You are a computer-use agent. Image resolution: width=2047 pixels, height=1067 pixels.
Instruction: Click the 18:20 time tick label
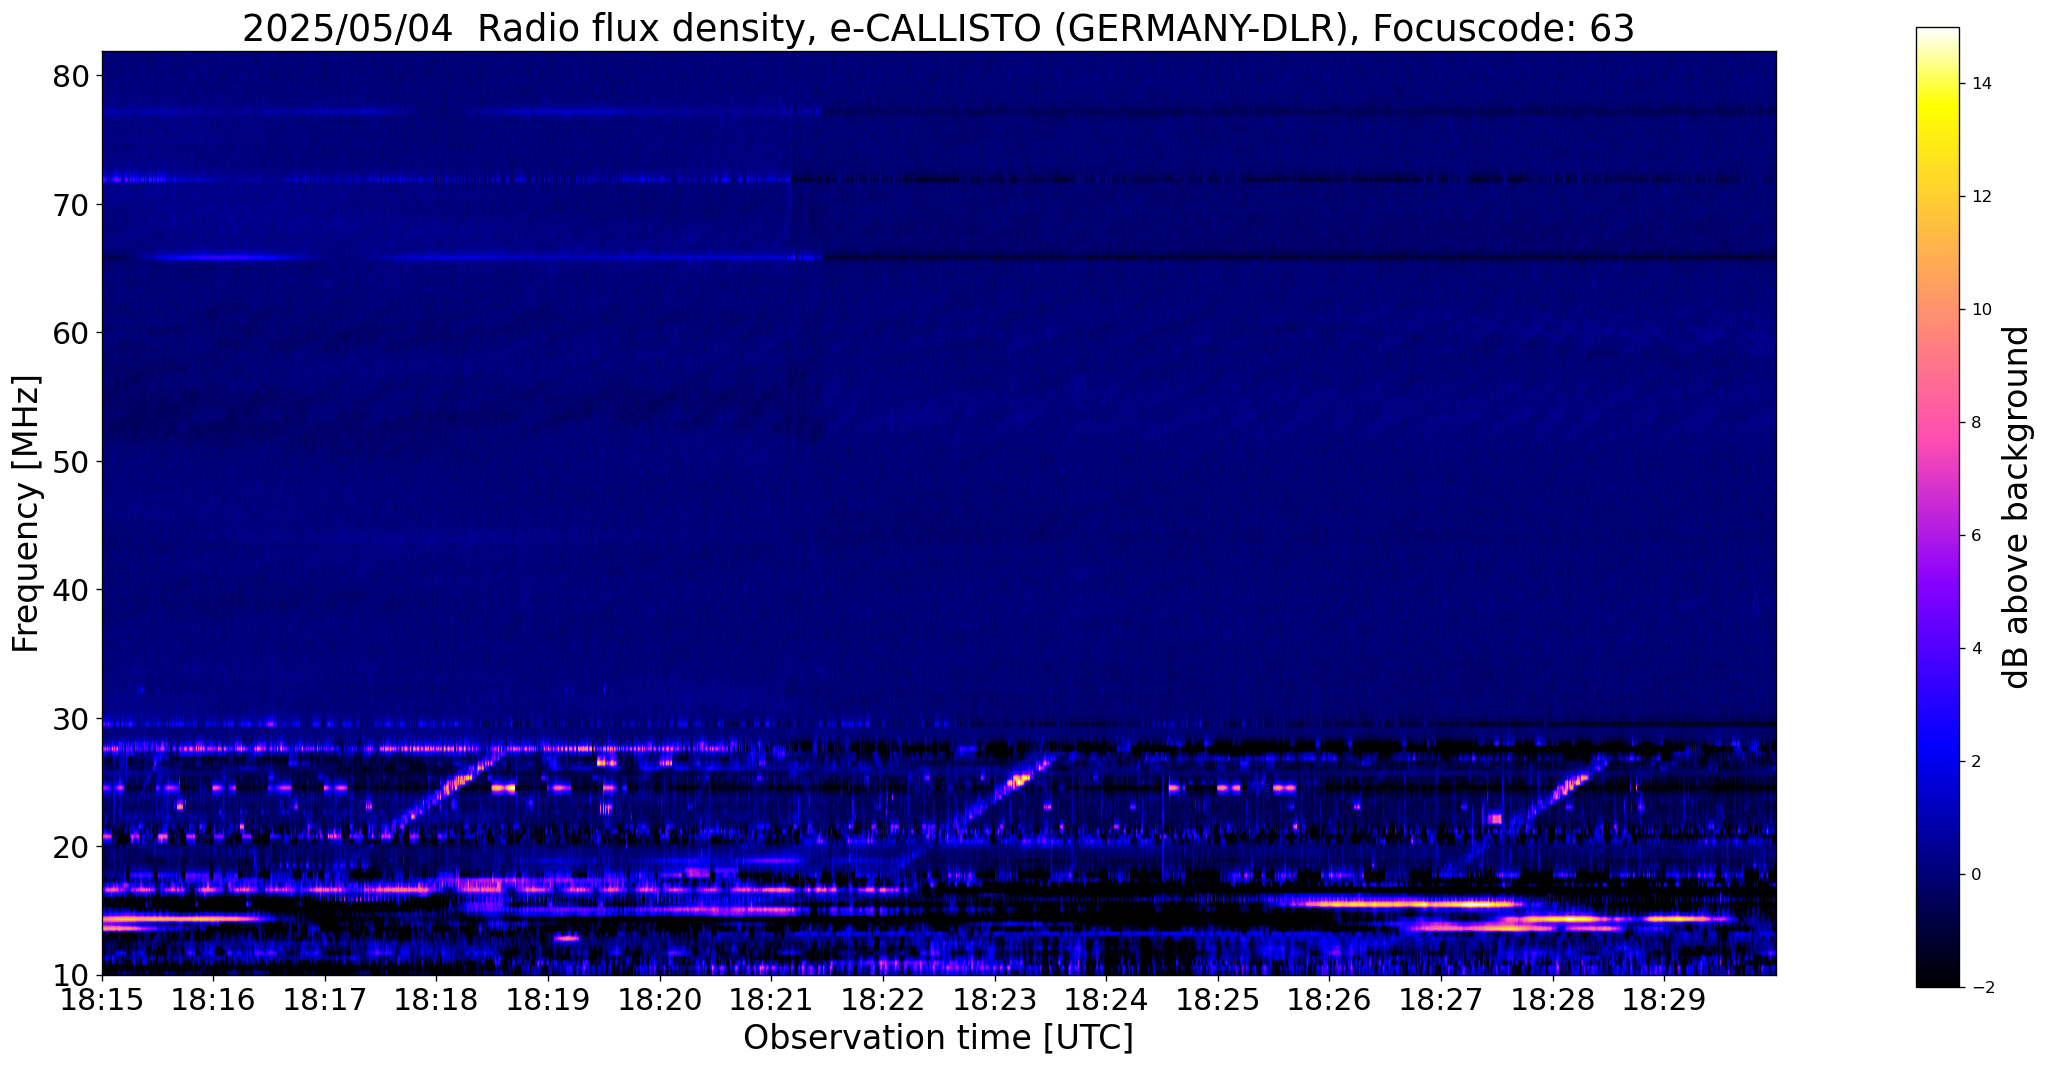click(x=660, y=999)
